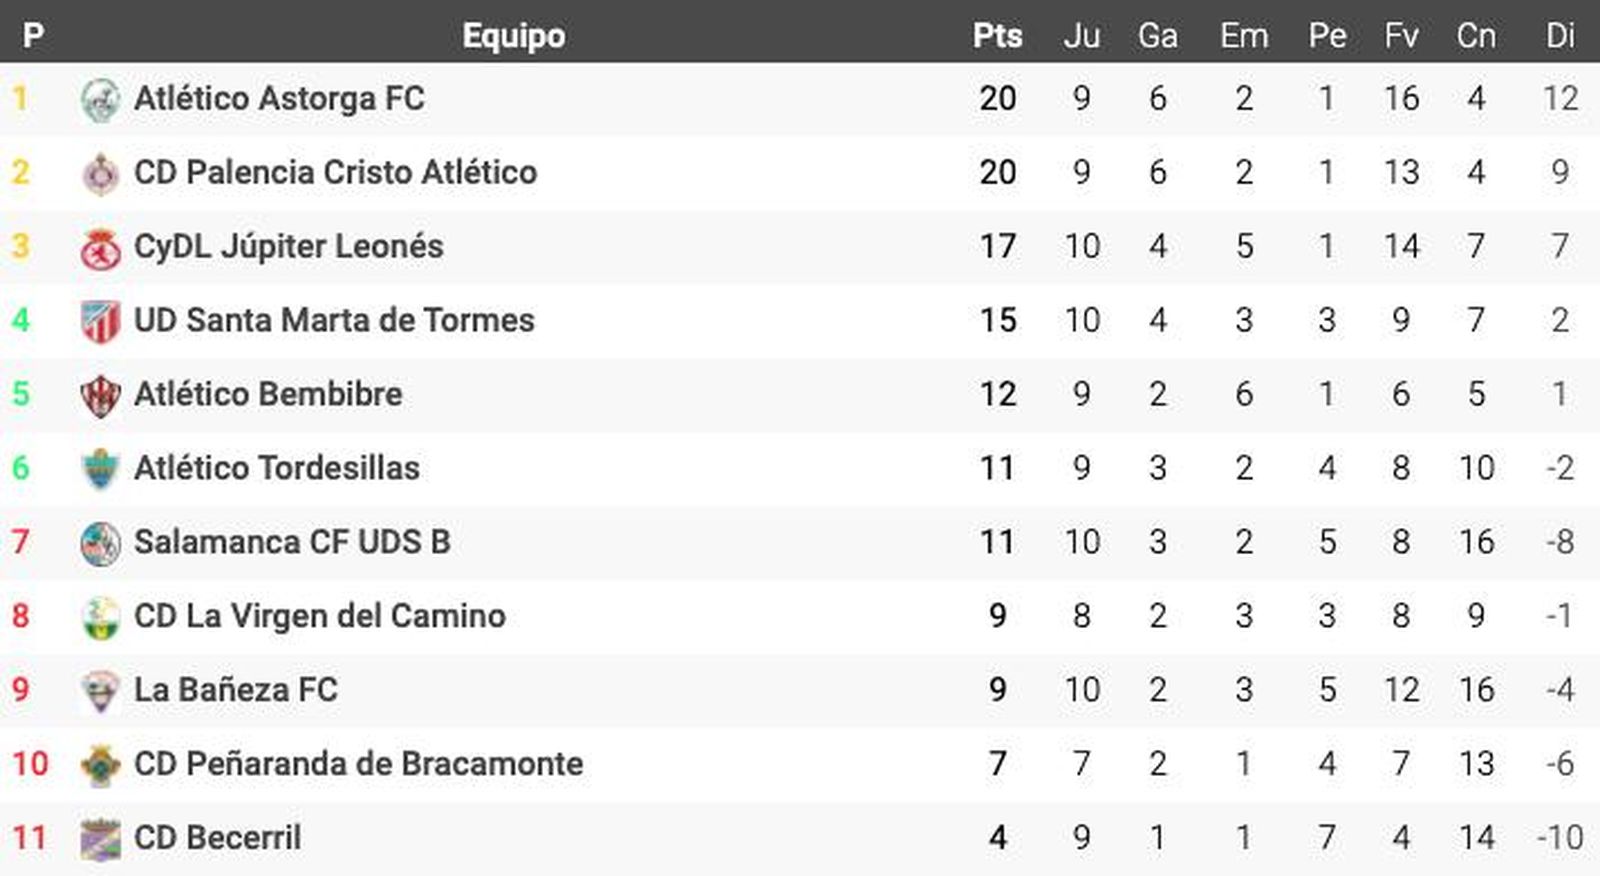This screenshot has width=1600, height=876.
Task: Click the Di goal difference header
Action: (x=1560, y=36)
